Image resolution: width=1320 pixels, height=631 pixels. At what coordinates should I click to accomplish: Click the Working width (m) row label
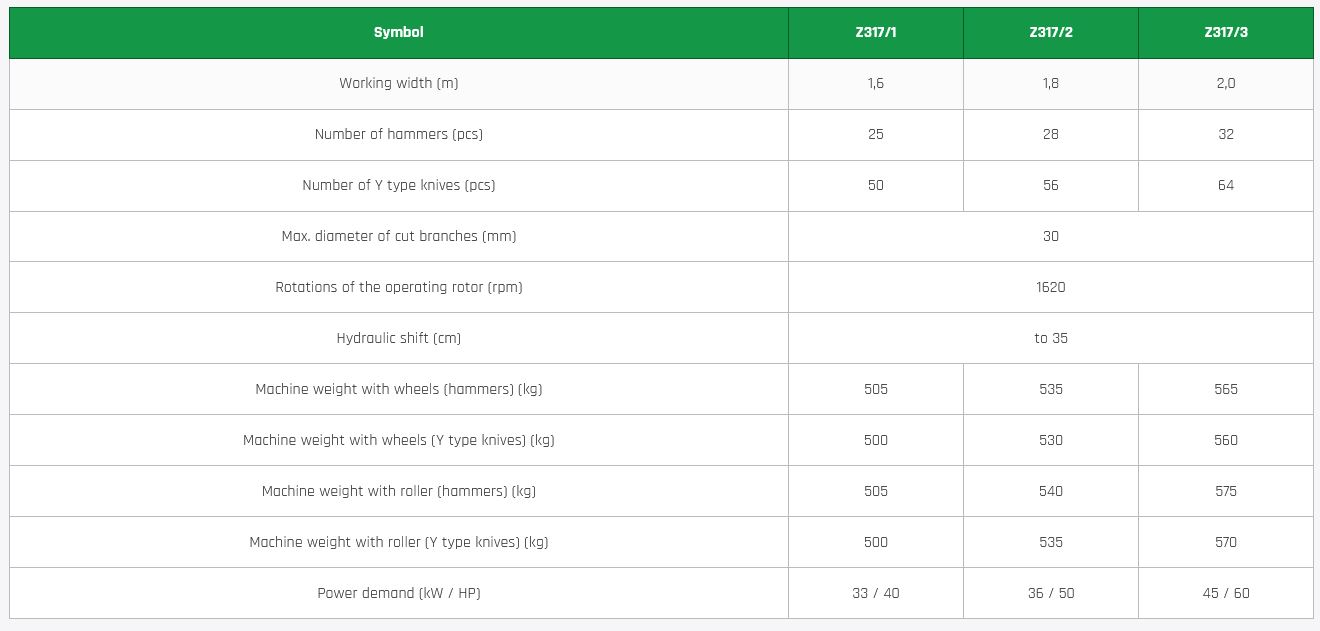(x=398, y=83)
